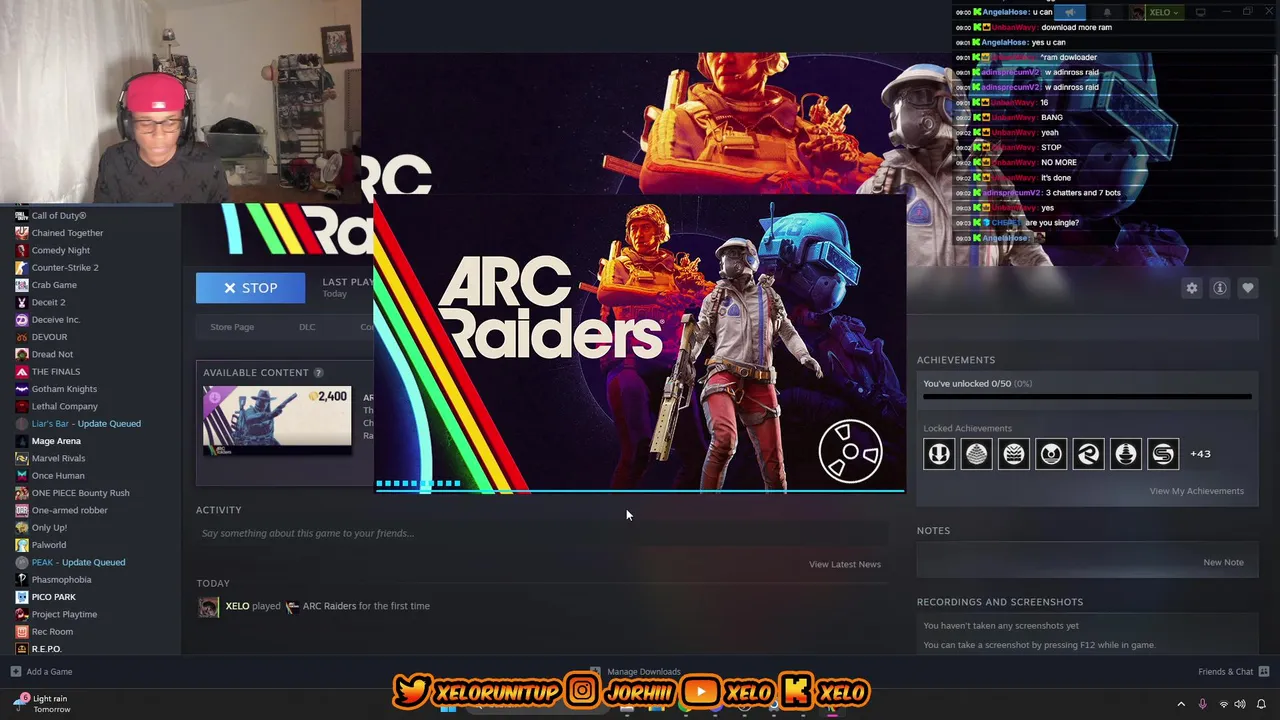1280x720 pixels.
Task: Click the first locked achievement icon
Action: [x=939, y=454]
